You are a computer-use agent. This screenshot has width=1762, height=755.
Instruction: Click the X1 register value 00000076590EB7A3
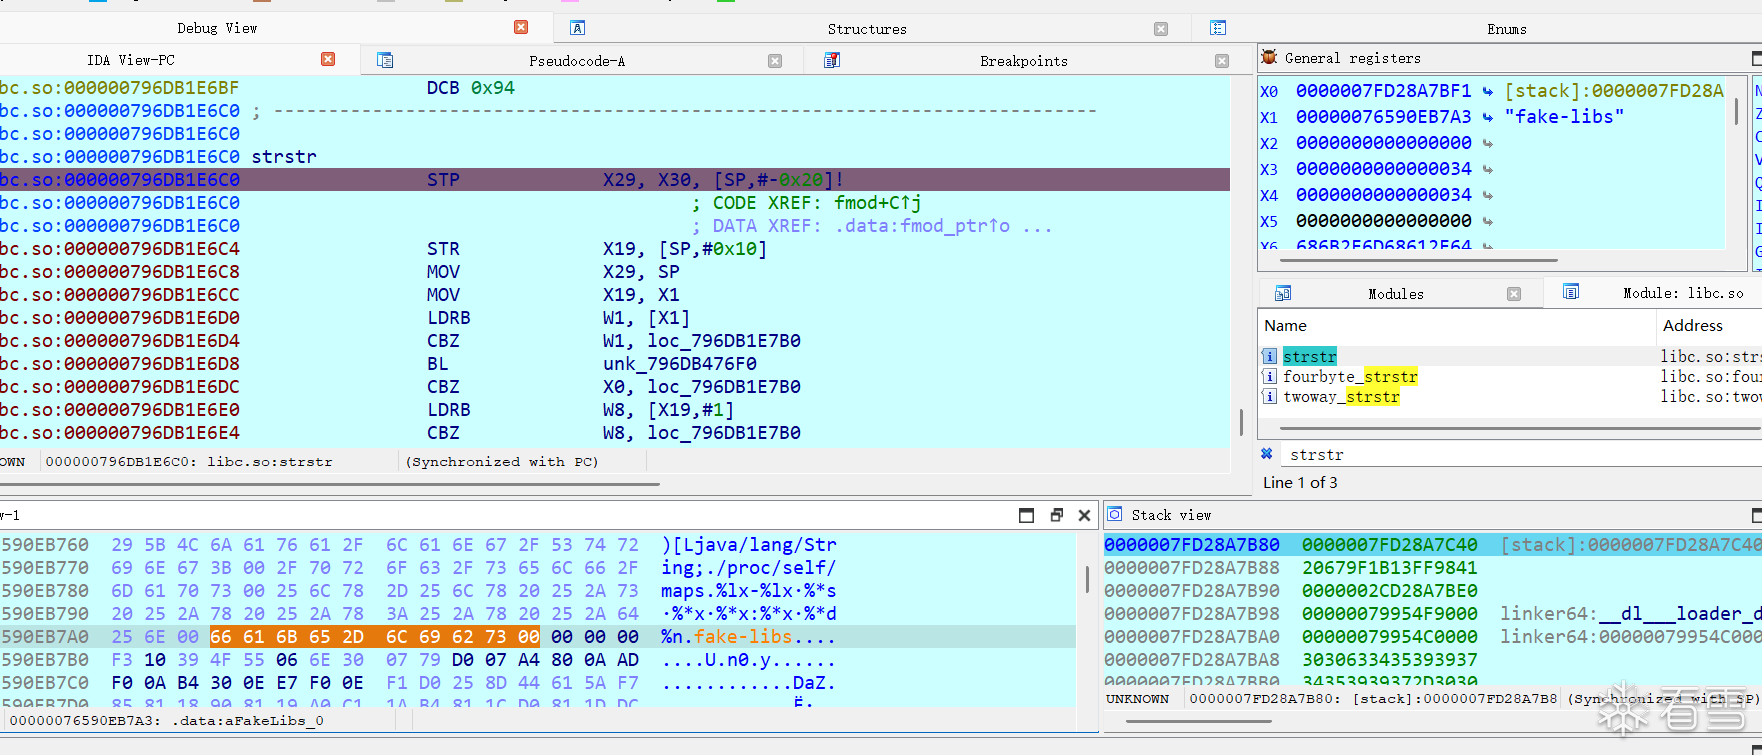[1384, 117]
